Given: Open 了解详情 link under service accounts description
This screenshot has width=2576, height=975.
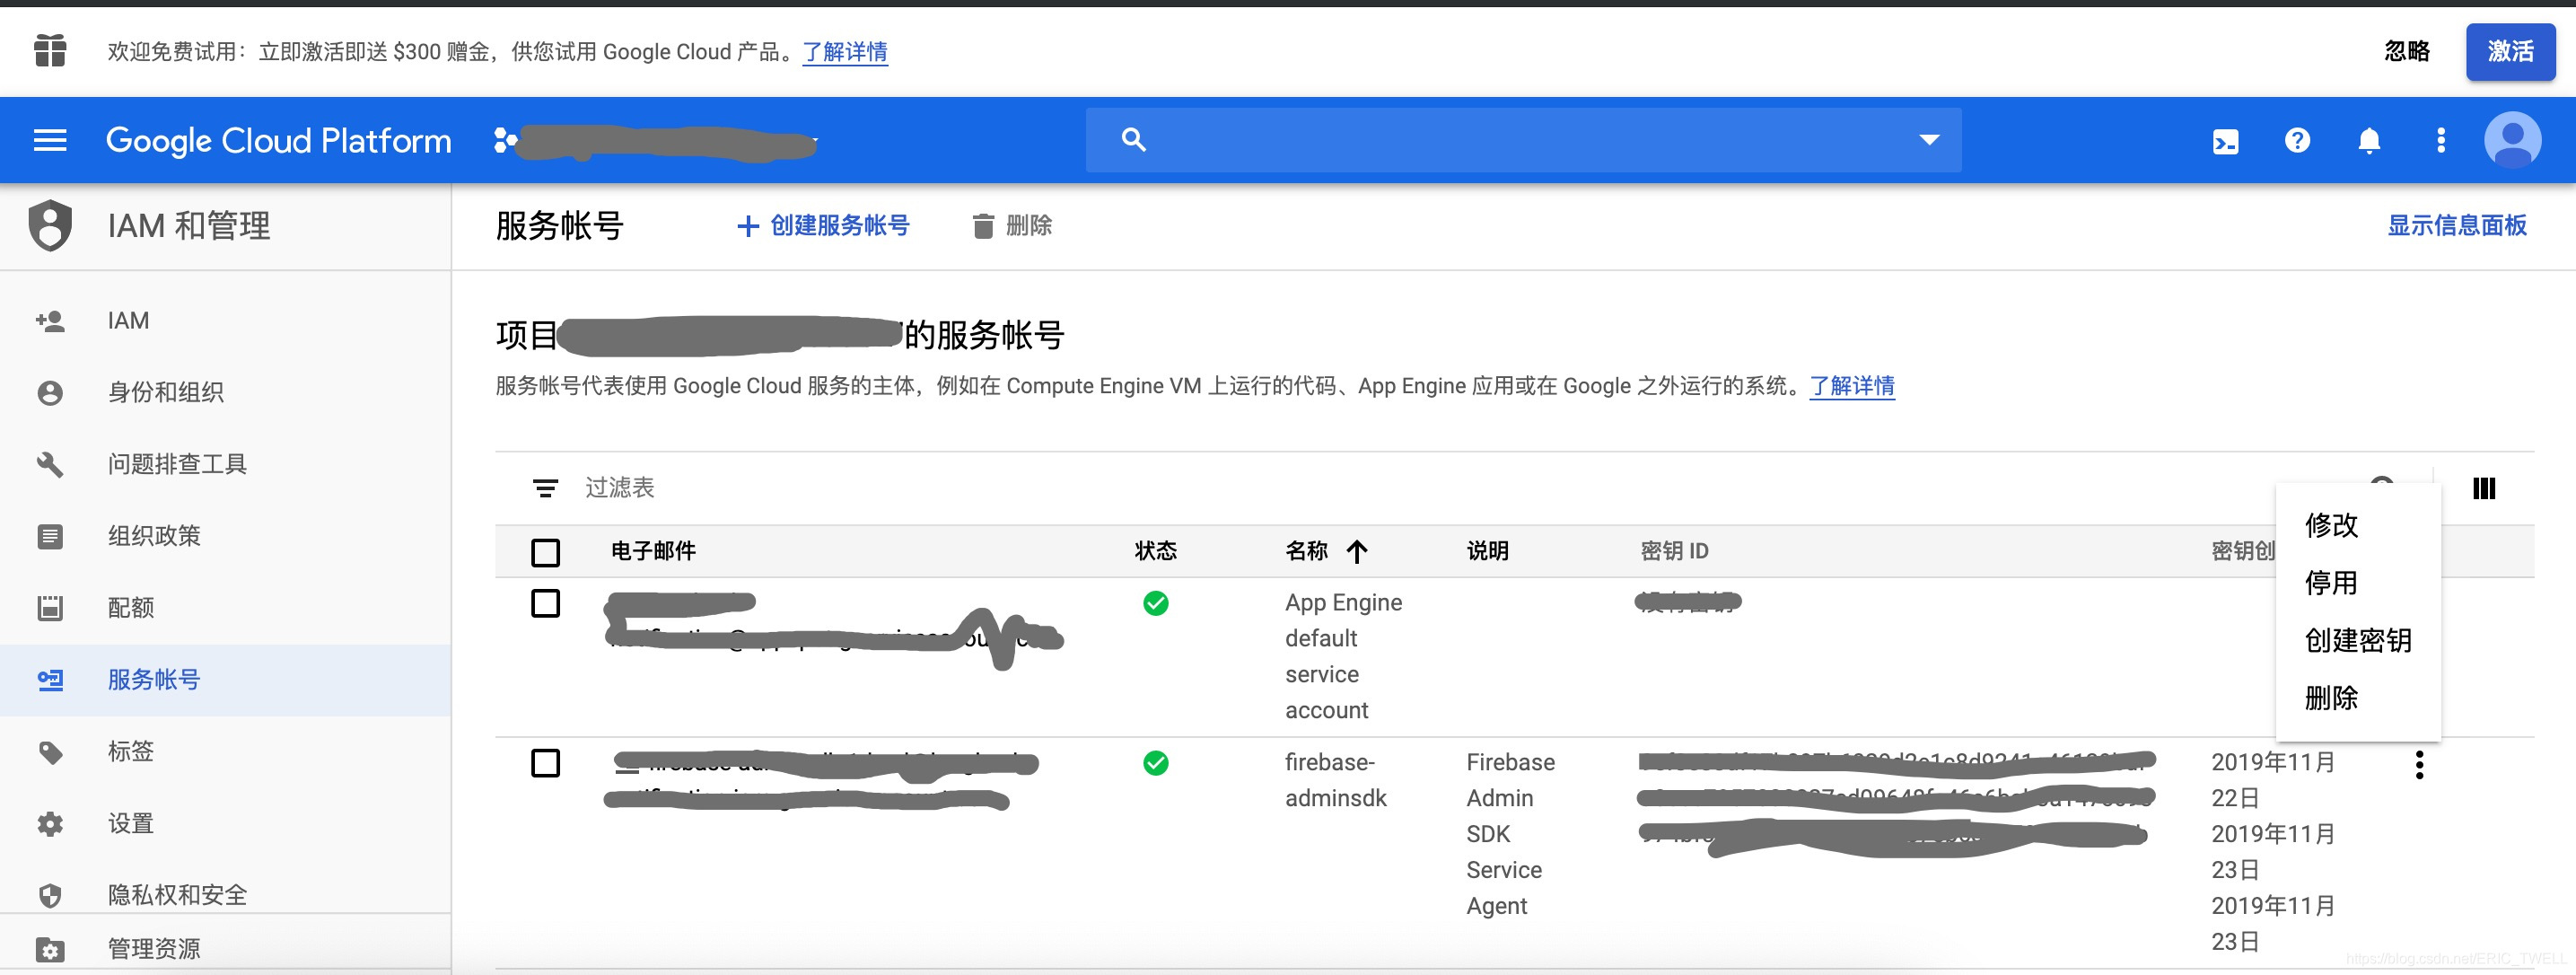Looking at the screenshot, I should click(x=1852, y=386).
